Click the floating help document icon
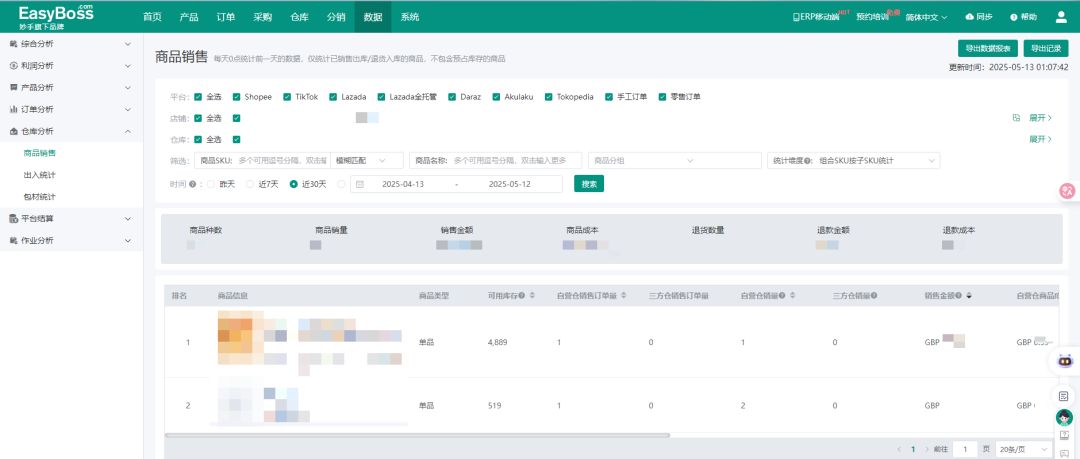Image resolution: width=1080 pixels, height=459 pixels. pyautogui.click(x=1064, y=436)
